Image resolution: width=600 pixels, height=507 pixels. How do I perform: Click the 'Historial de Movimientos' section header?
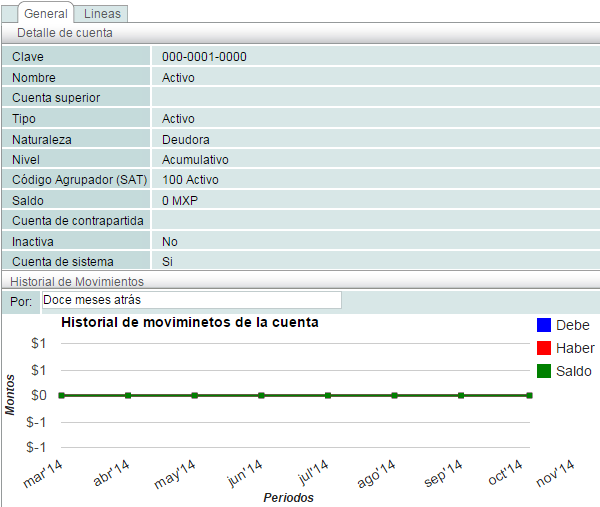click(x=77, y=282)
